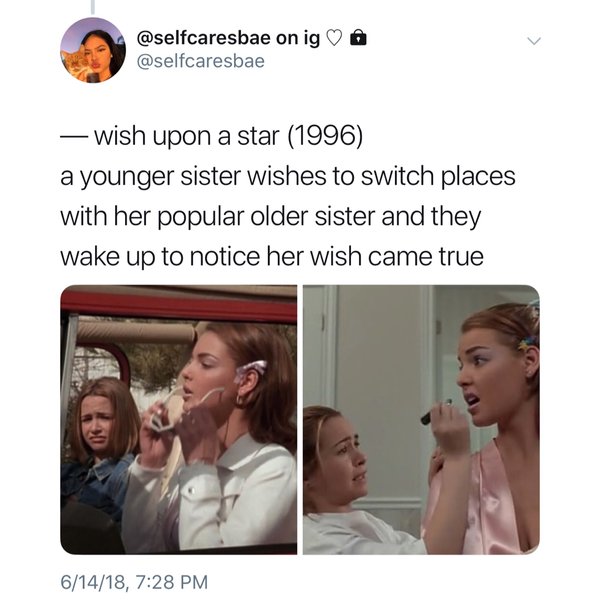Open the left movie still with red jeep
600x600 pixels.
point(179,419)
